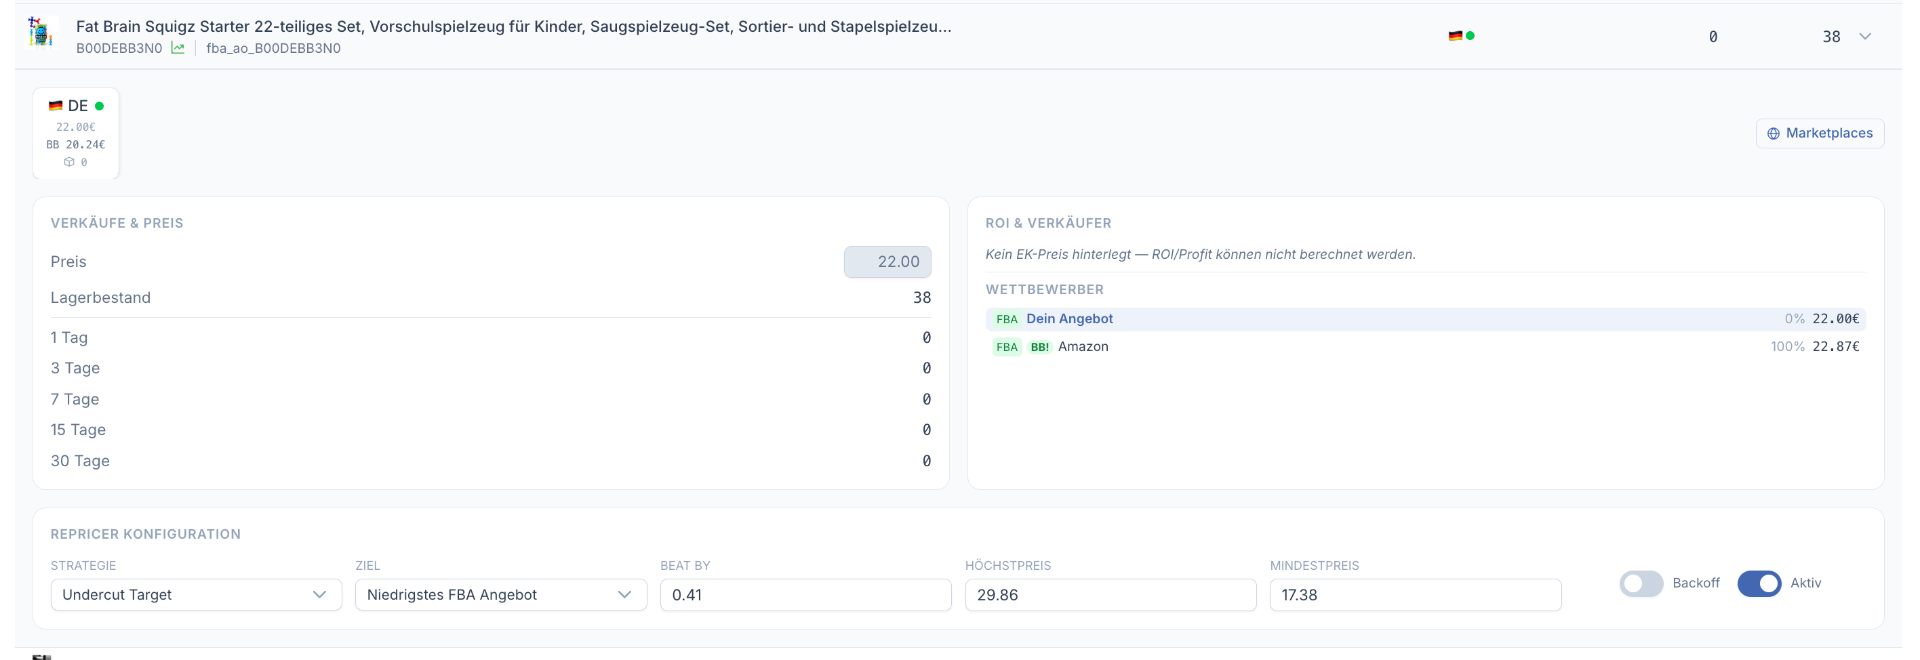Turn off the Aktiv repricer switch

coord(1759,583)
